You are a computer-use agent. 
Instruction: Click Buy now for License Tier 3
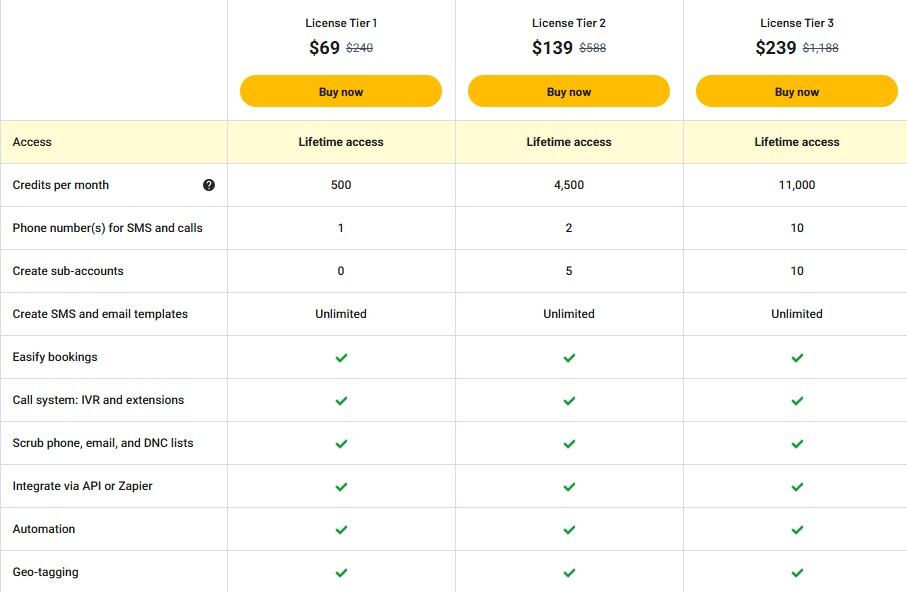point(797,91)
